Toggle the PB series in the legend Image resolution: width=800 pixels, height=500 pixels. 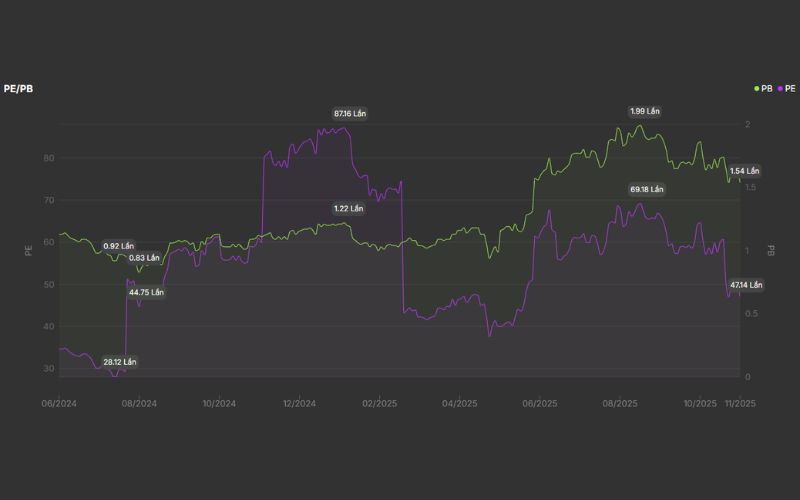pyautogui.click(x=766, y=89)
